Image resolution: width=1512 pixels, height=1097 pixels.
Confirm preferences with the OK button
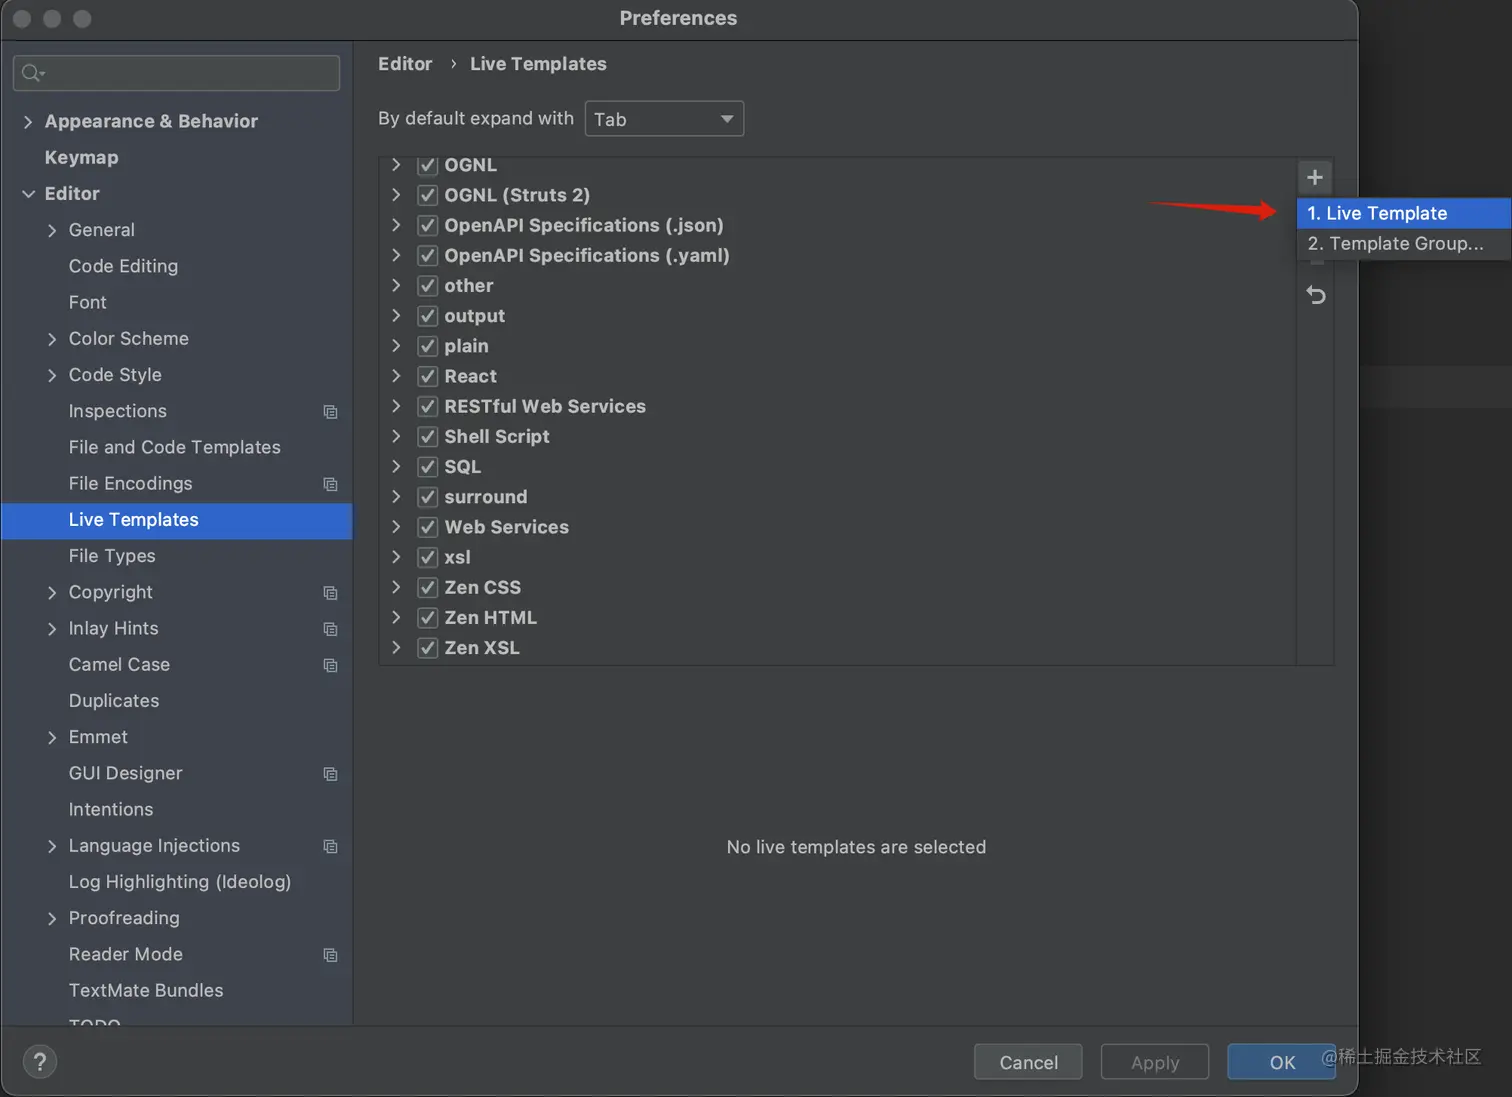tap(1282, 1062)
